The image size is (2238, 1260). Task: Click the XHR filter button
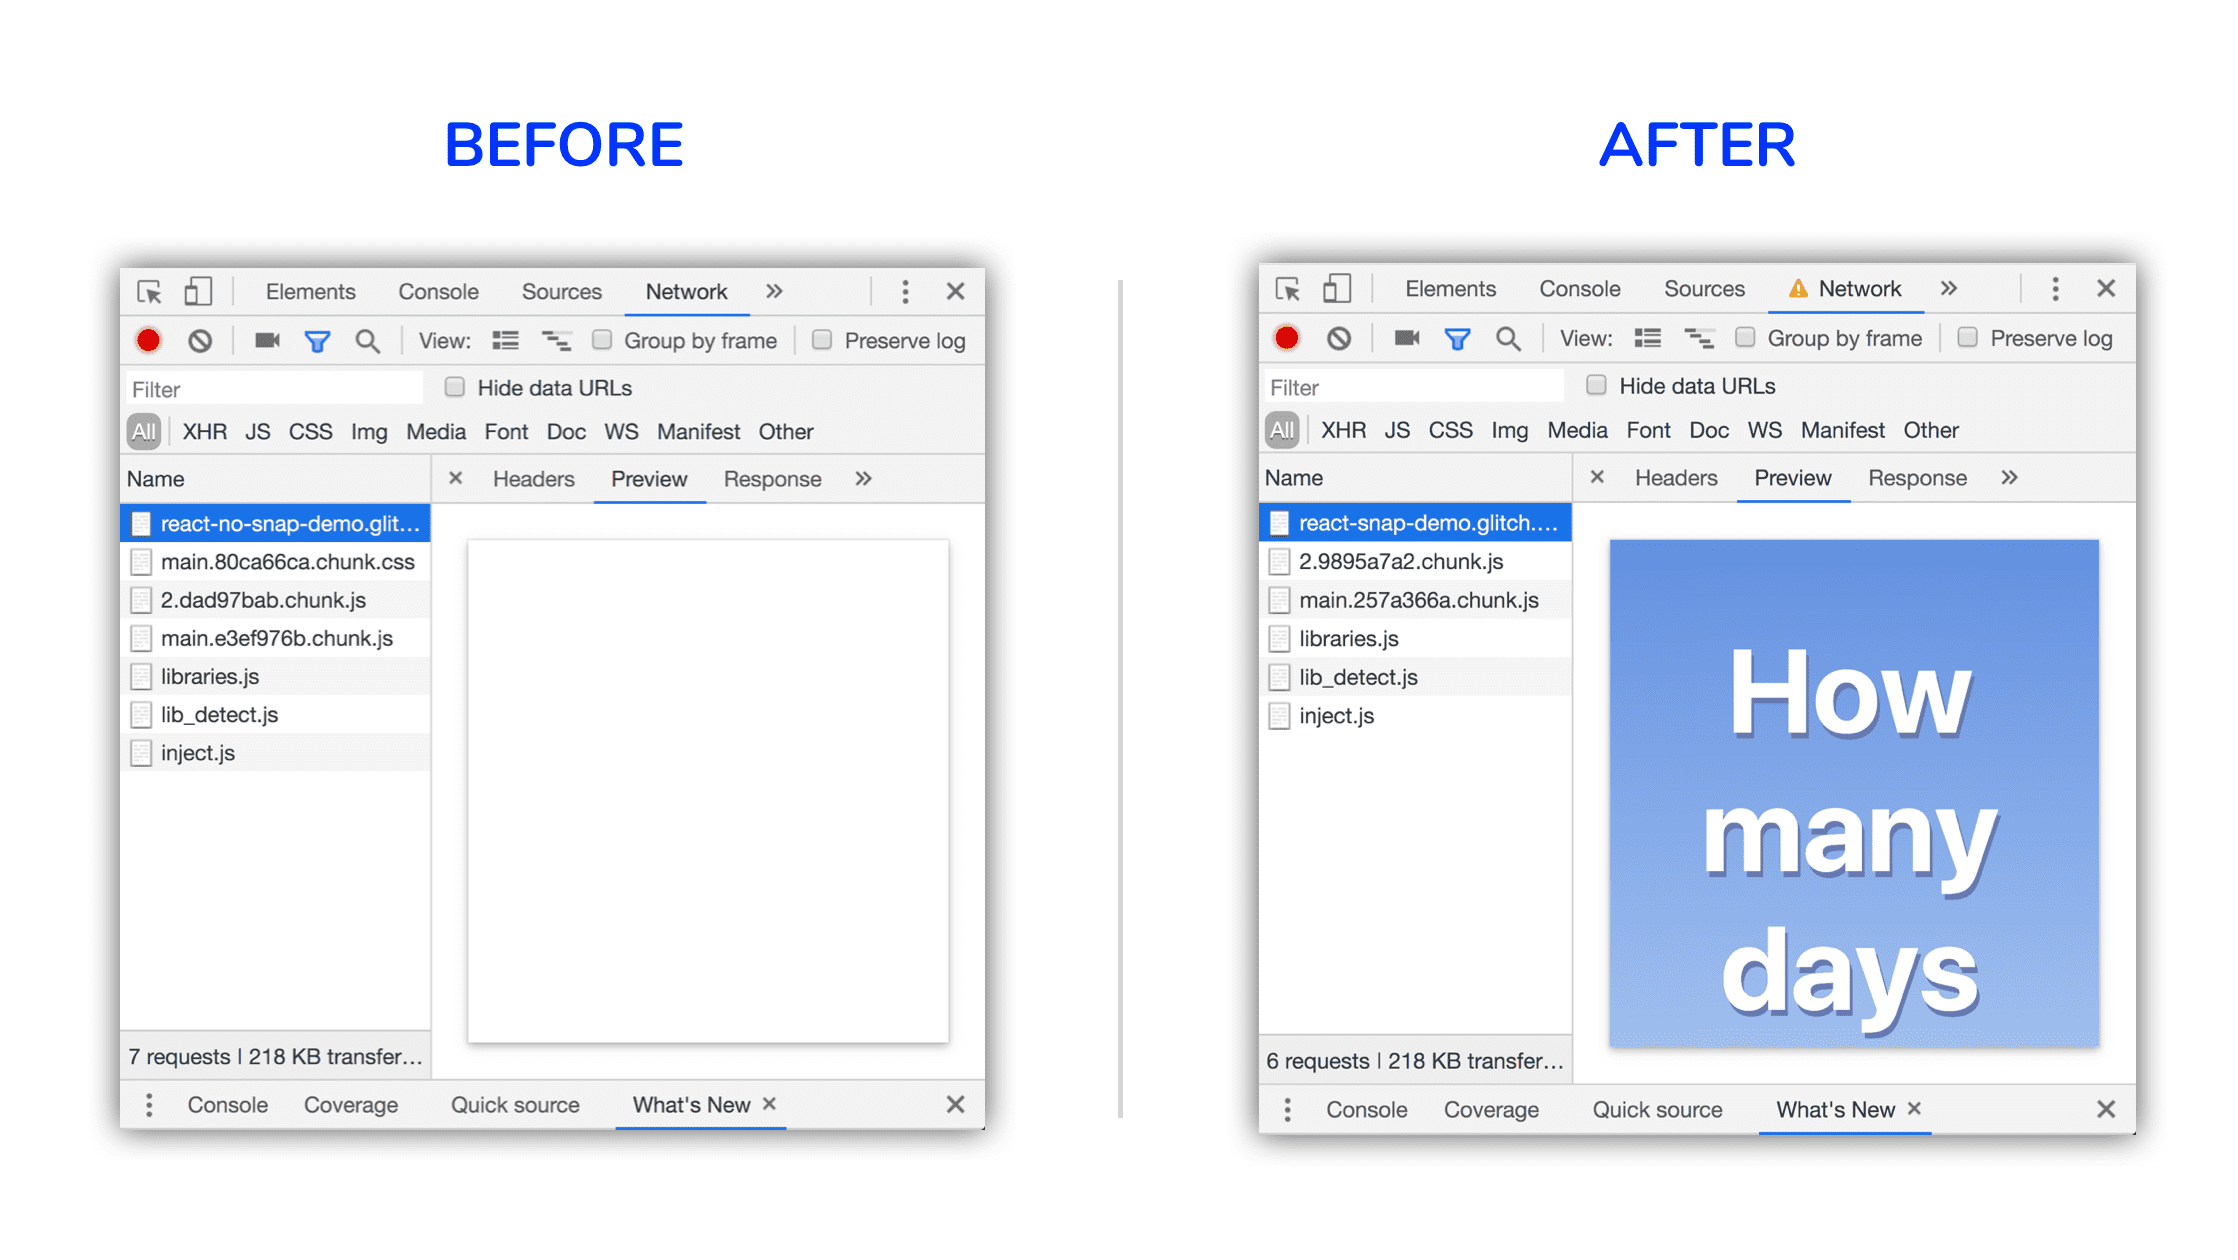204,432
